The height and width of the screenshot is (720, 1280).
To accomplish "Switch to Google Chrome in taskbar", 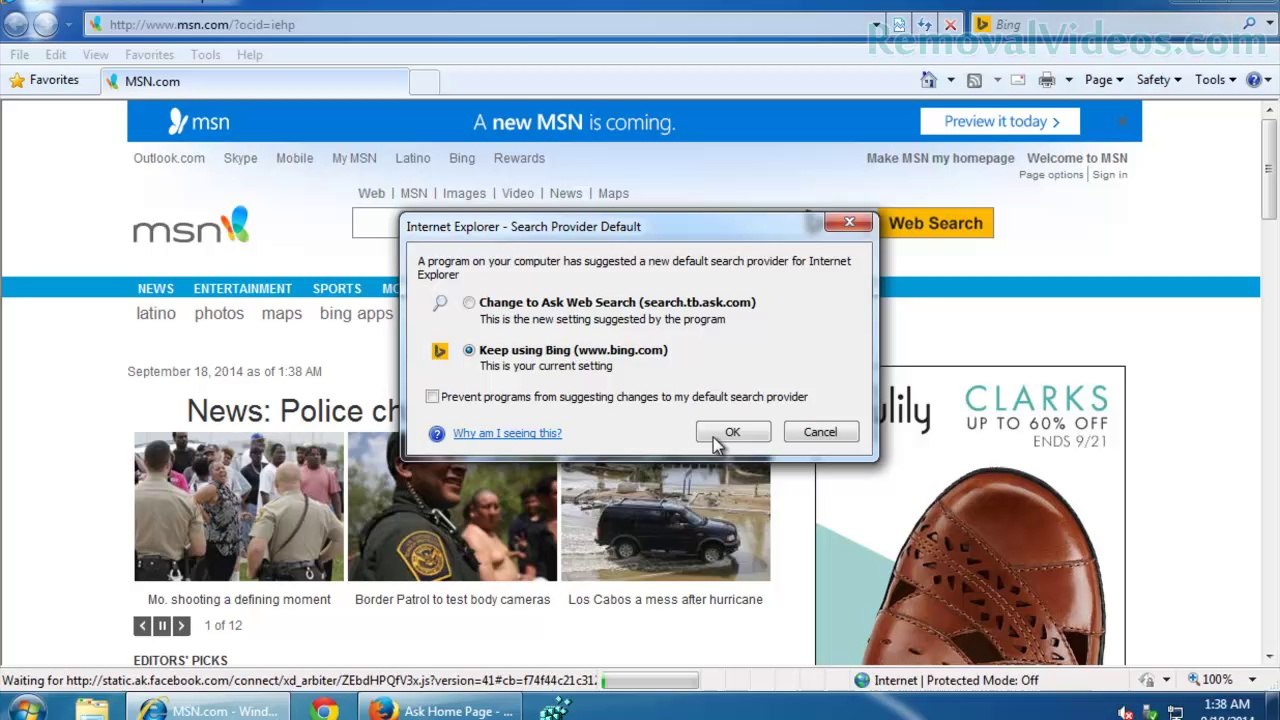I will click(324, 710).
